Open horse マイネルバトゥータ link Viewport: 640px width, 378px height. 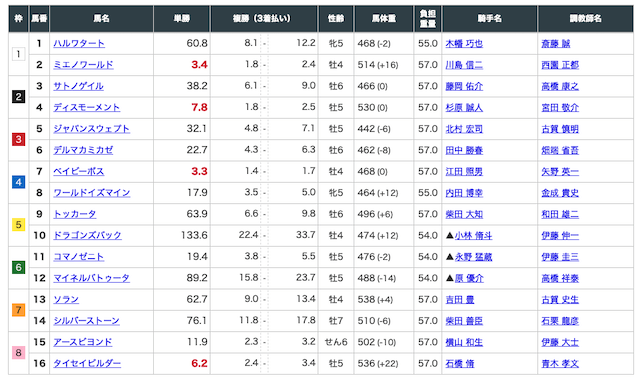pos(91,278)
